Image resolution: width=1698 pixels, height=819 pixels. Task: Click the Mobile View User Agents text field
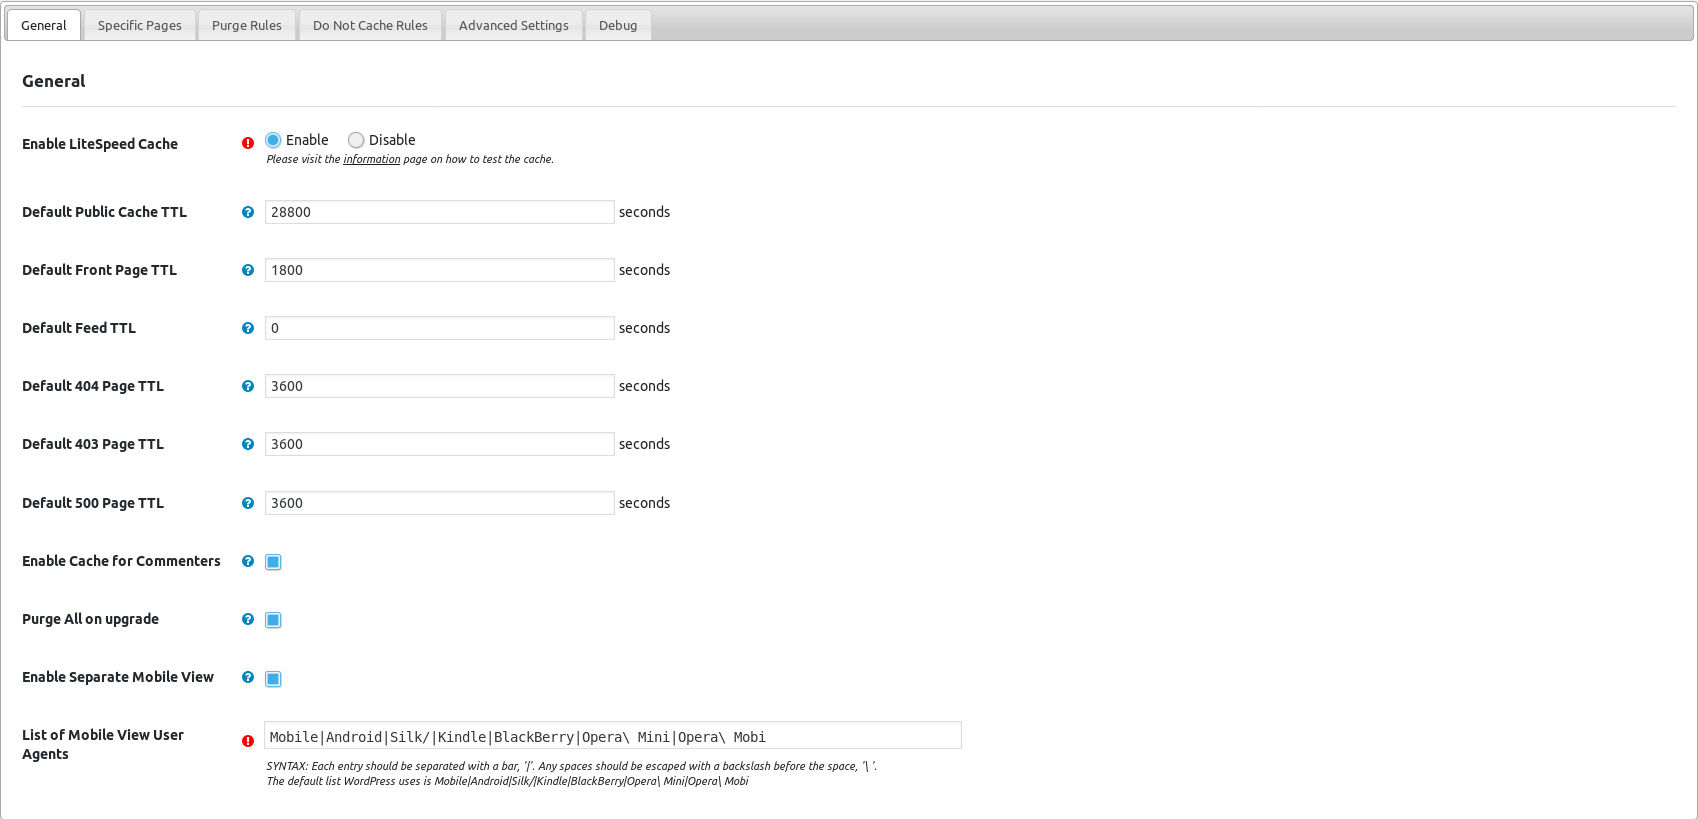click(613, 736)
